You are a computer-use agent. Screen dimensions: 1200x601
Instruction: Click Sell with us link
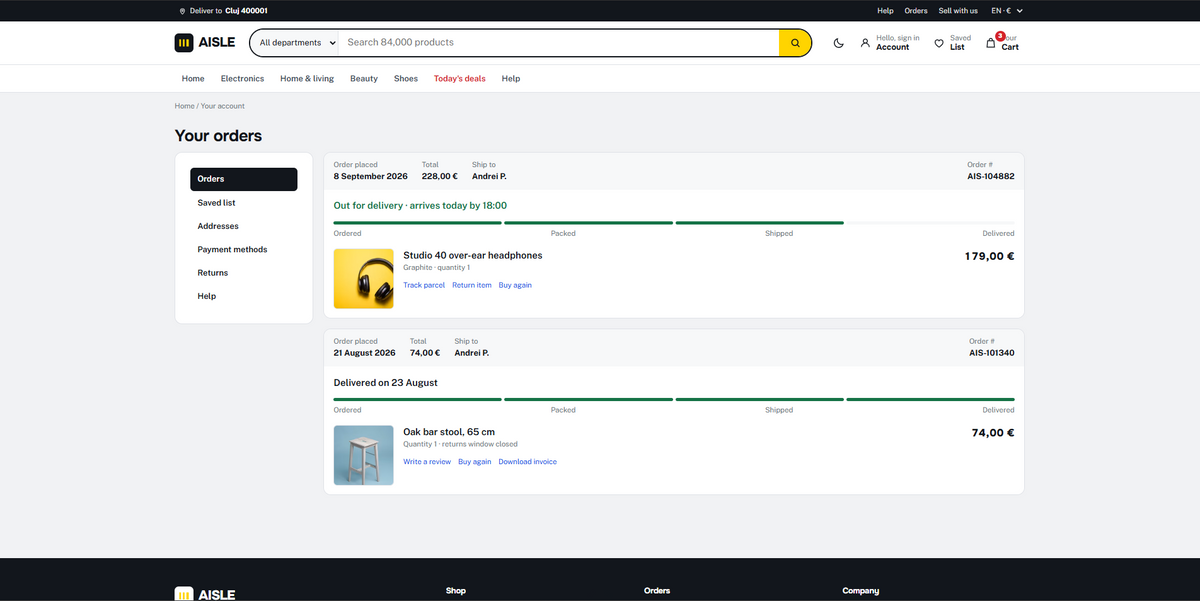click(x=958, y=11)
